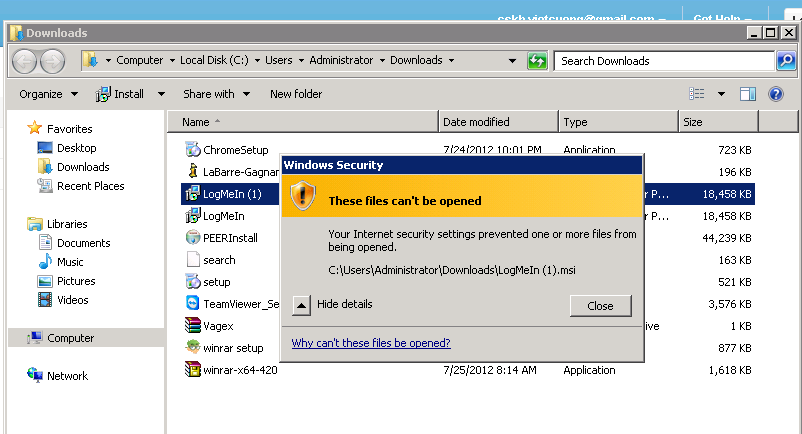
Task: Click the New folder button
Action: (296, 94)
